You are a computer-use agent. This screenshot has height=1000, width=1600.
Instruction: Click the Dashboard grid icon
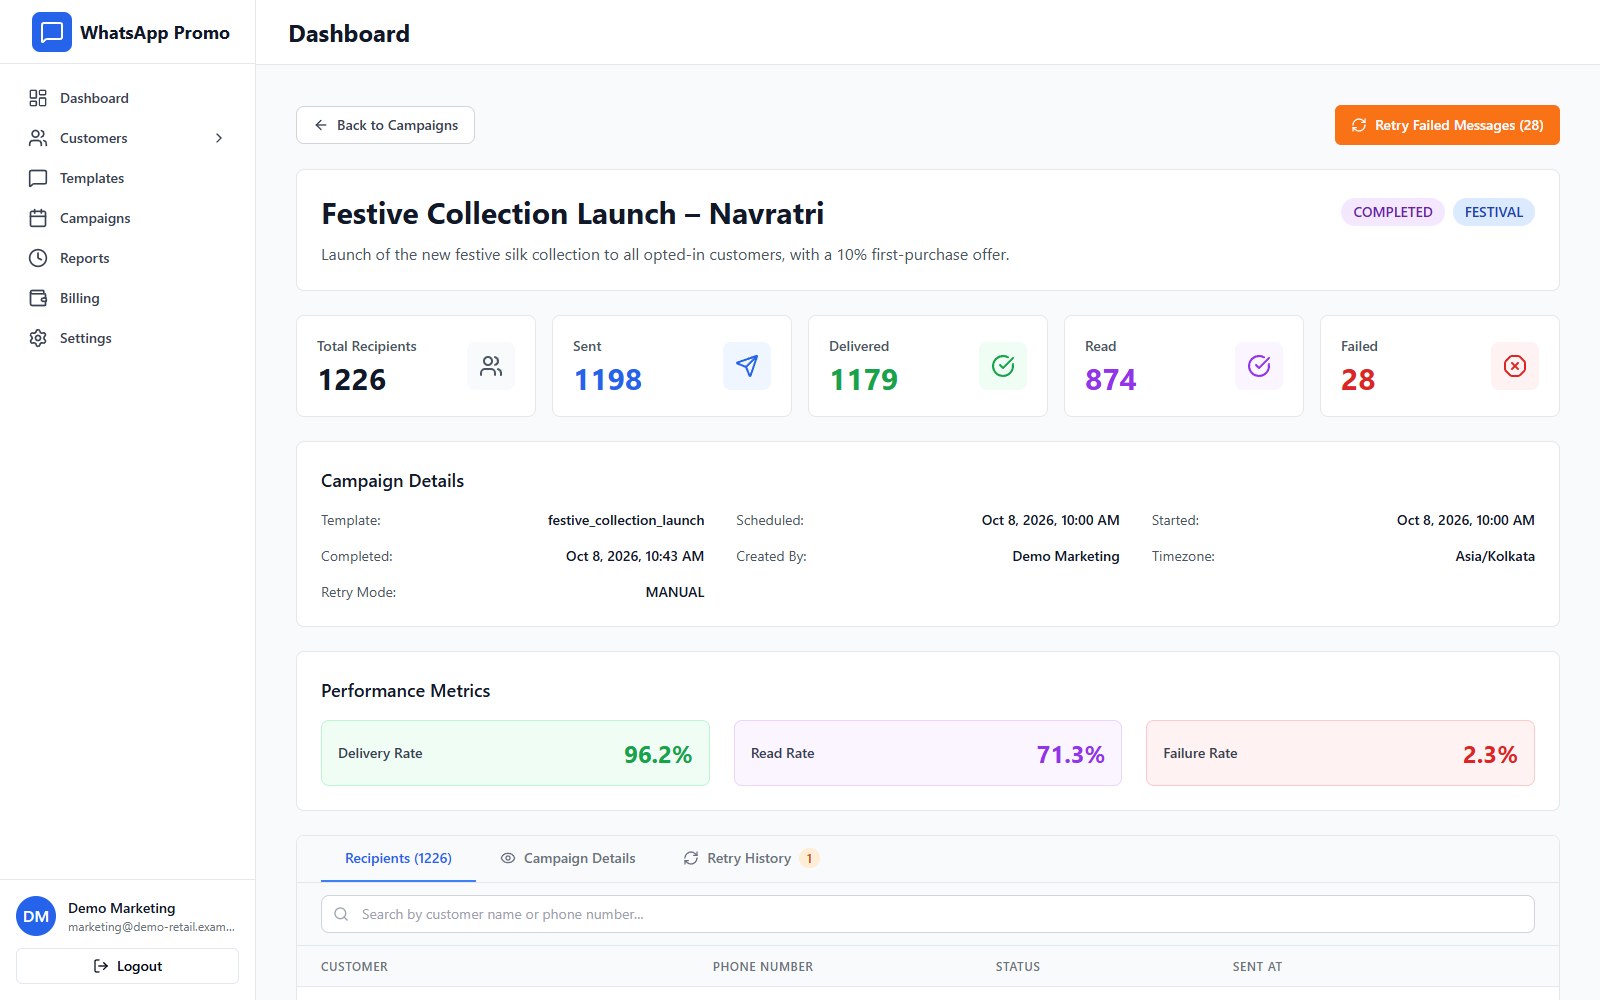(38, 98)
